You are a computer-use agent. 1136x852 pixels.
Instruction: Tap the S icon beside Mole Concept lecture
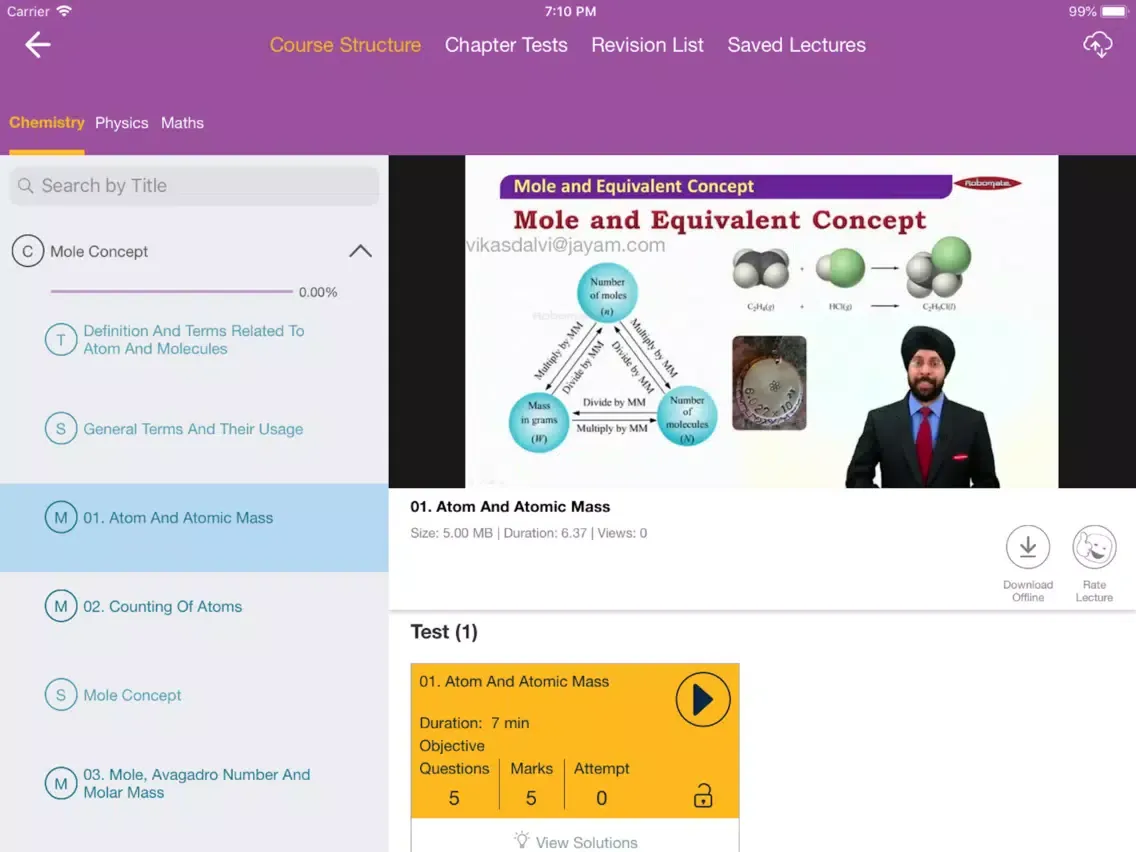(61, 695)
